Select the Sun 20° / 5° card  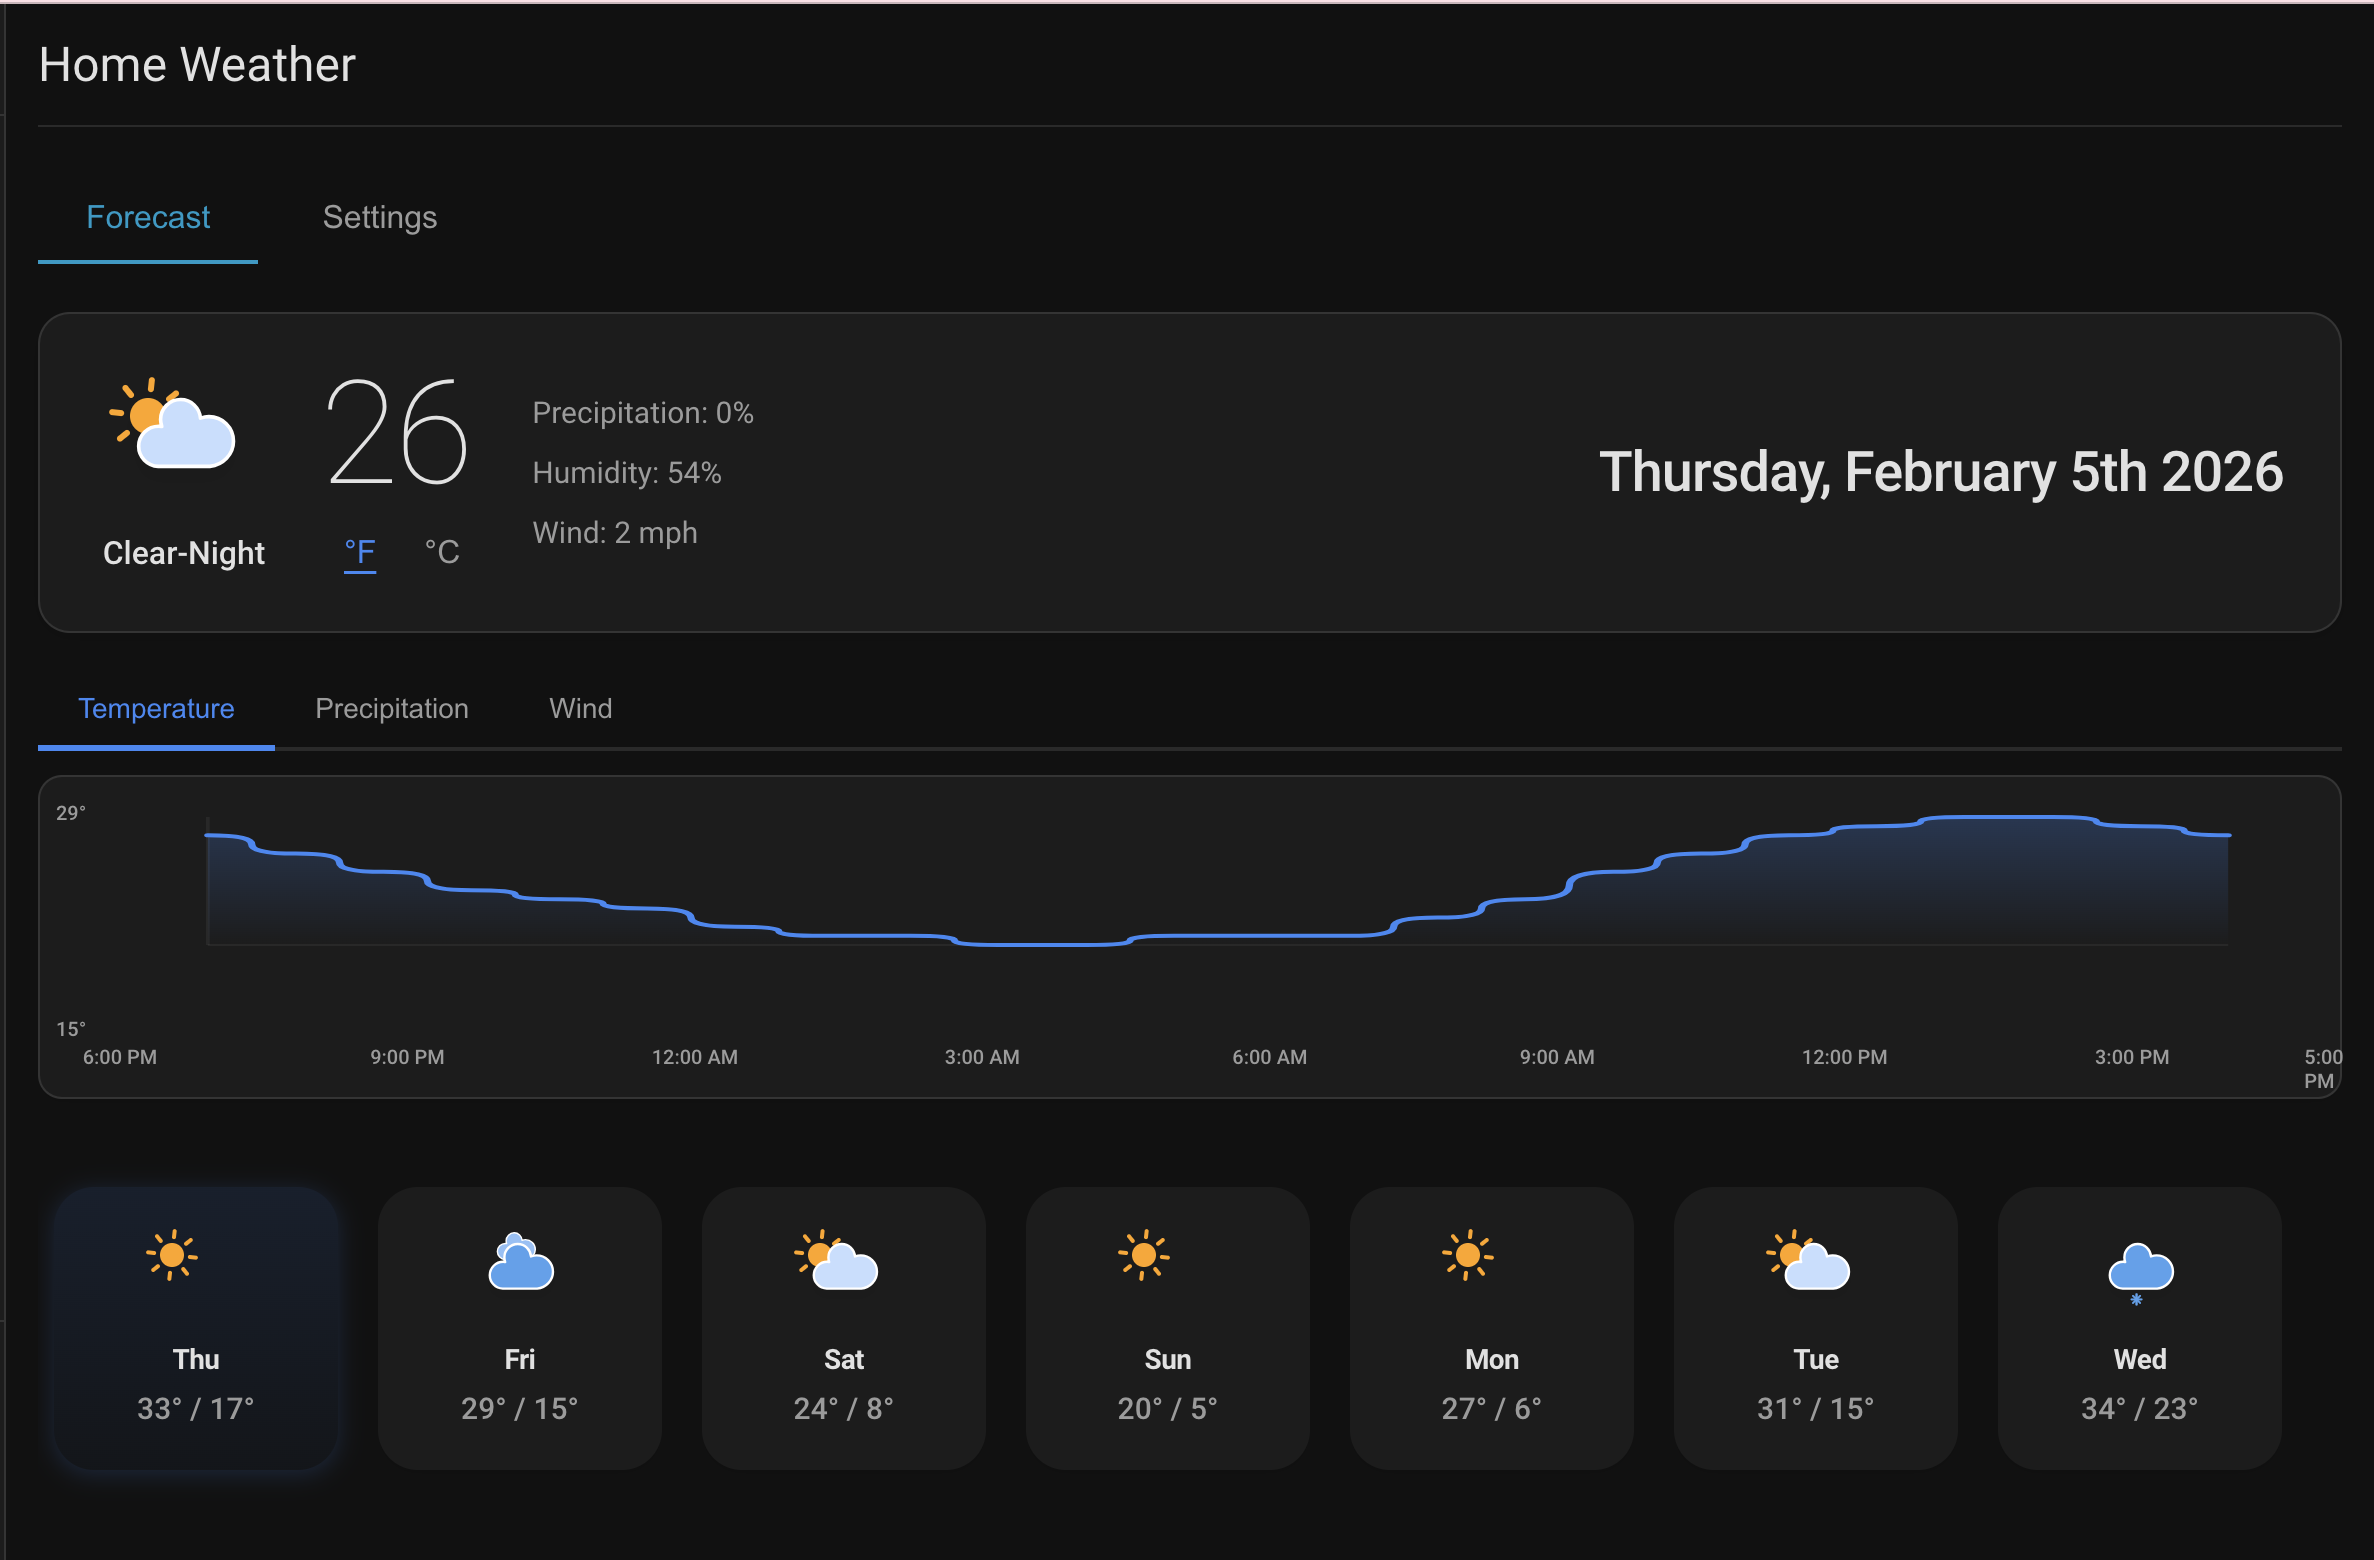tap(1167, 1328)
